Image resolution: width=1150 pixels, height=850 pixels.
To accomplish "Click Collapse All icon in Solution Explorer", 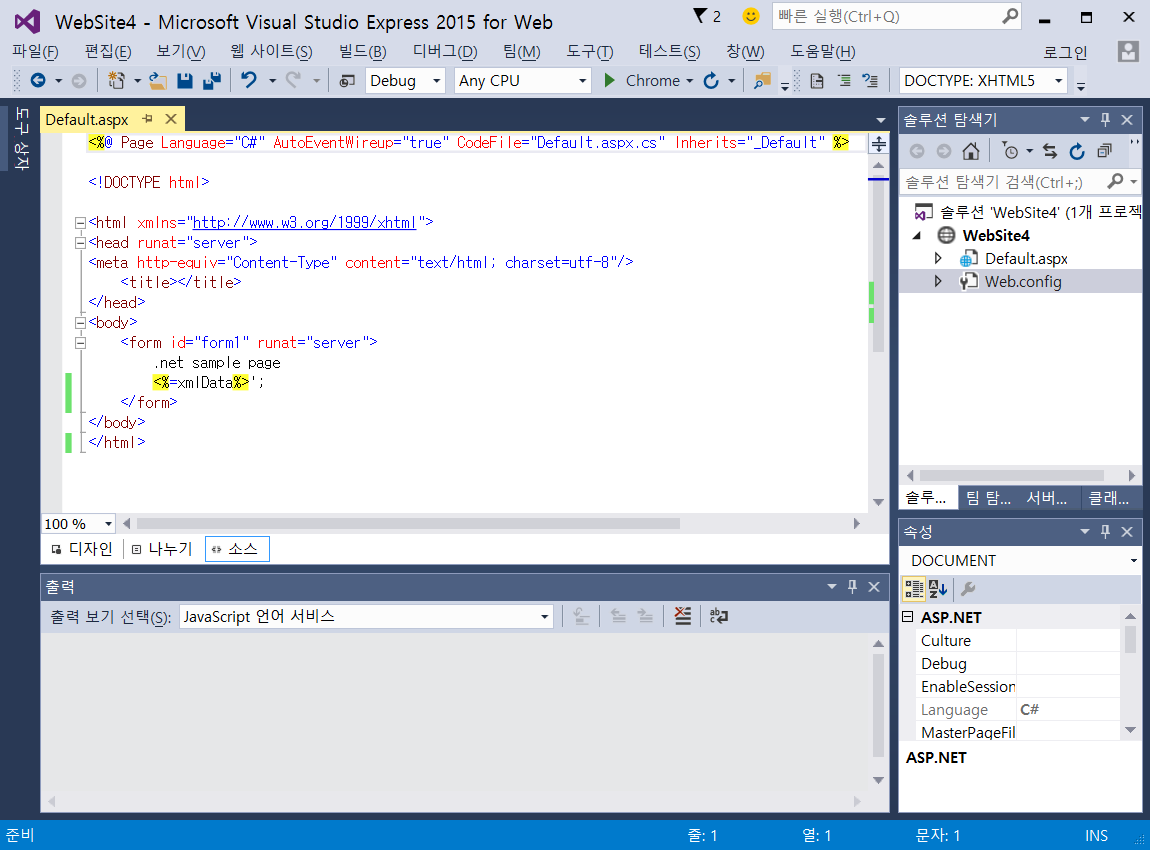I will point(1104,151).
